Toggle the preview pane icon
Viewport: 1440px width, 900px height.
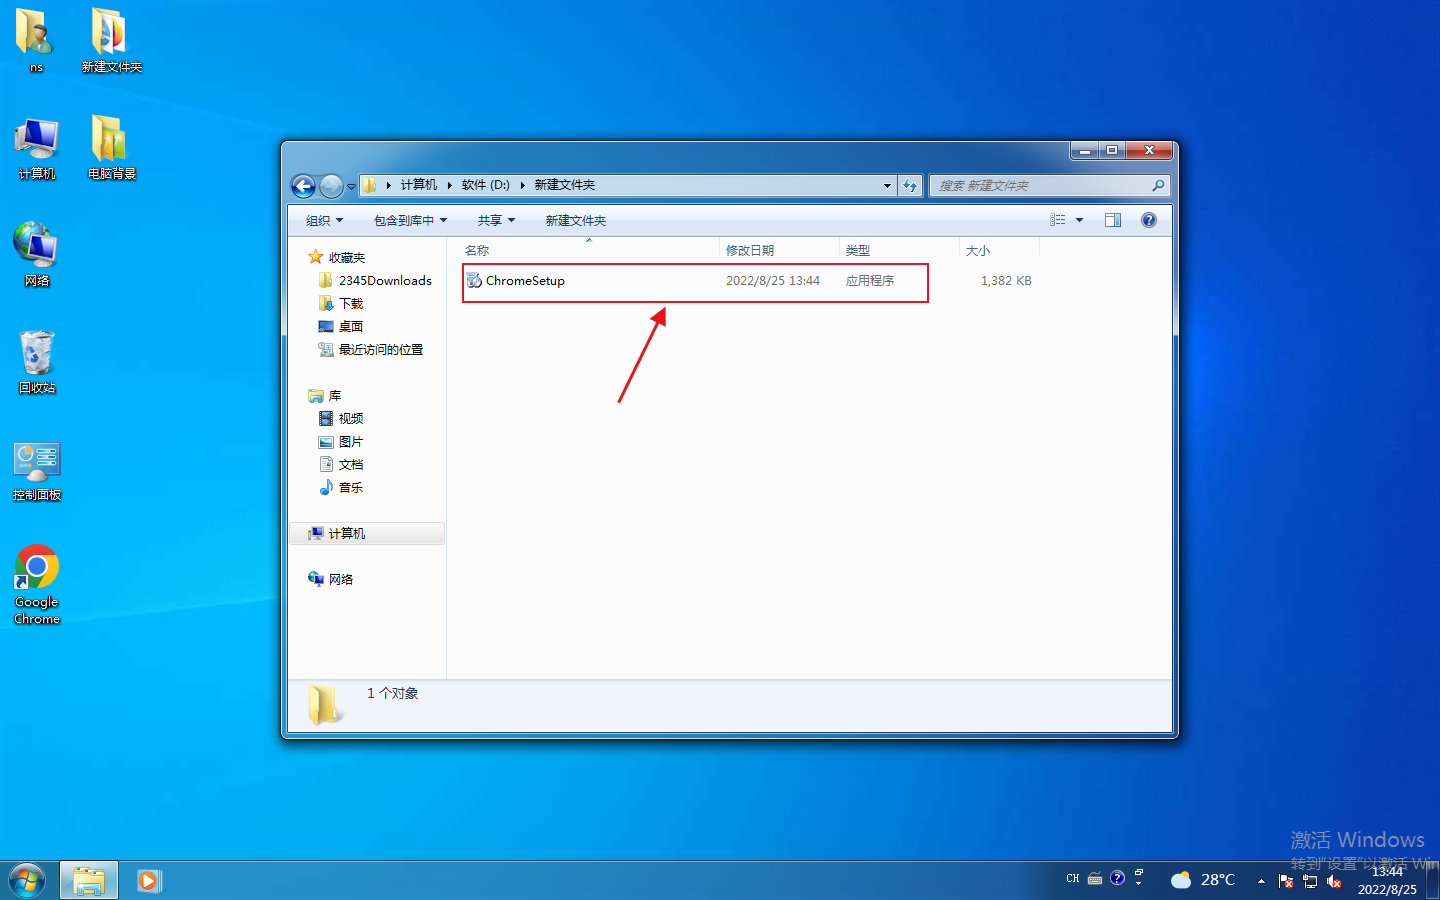(x=1113, y=220)
